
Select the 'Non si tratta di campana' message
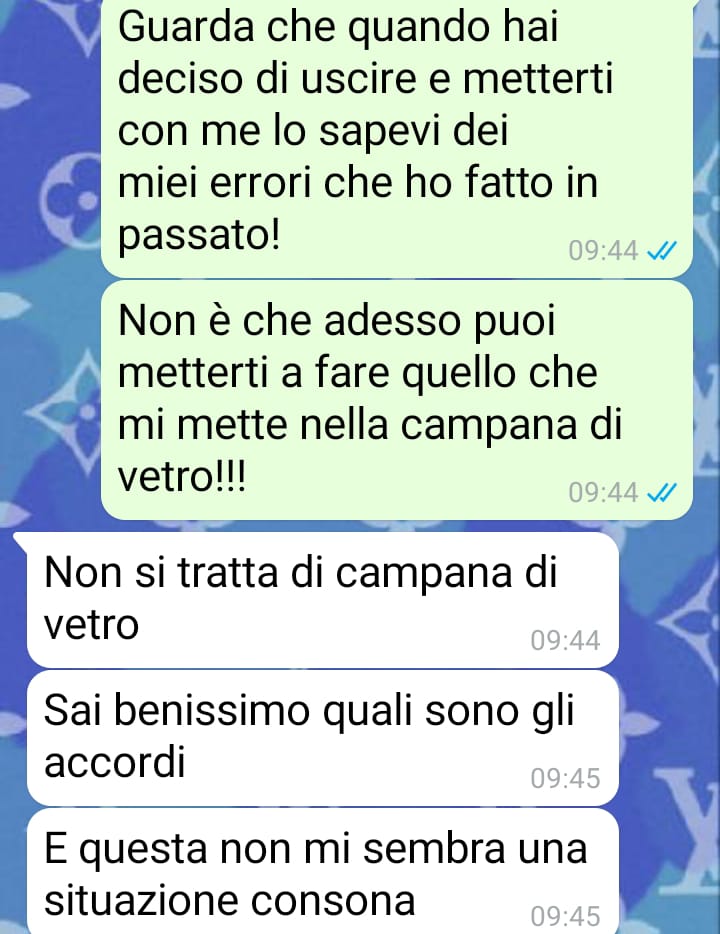pyautogui.click(x=322, y=600)
